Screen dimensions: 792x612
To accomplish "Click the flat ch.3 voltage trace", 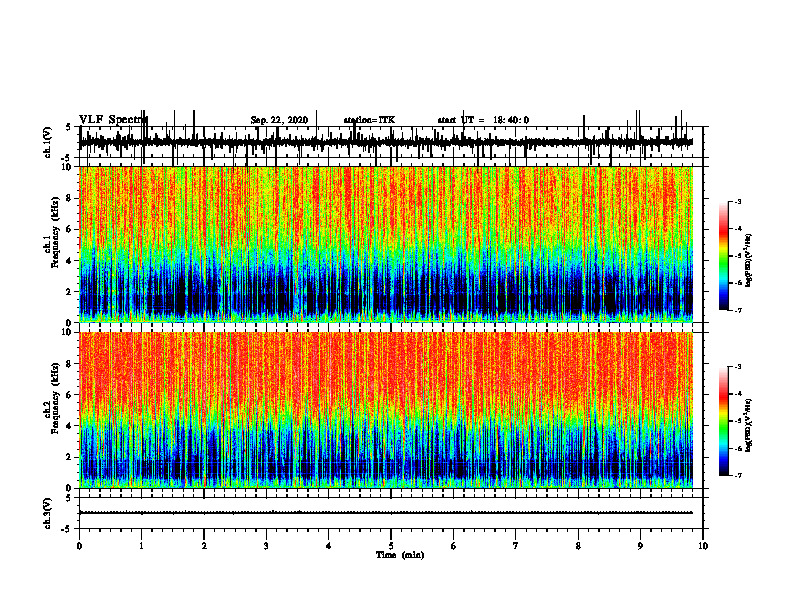I will pyautogui.click(x=385, y=513).
